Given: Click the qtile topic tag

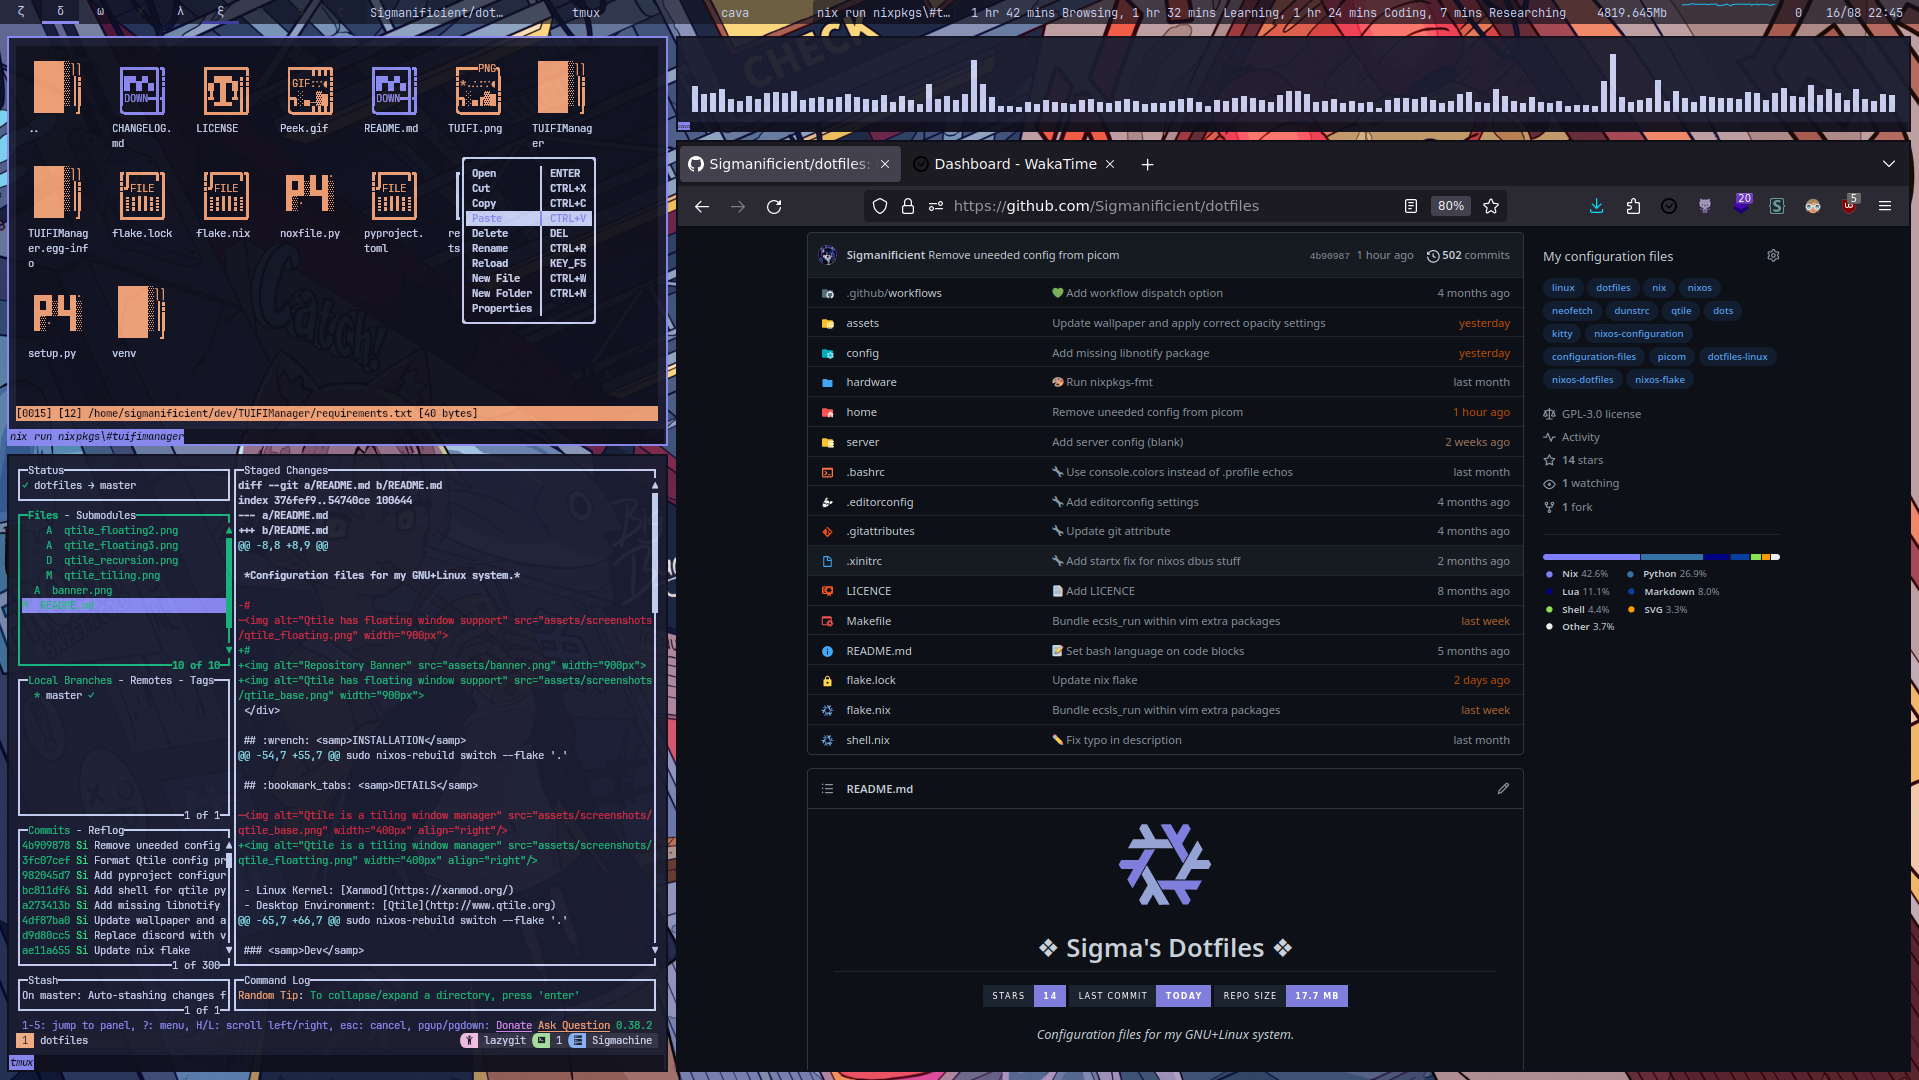Looking at the screenshot, I should 1681,311.
